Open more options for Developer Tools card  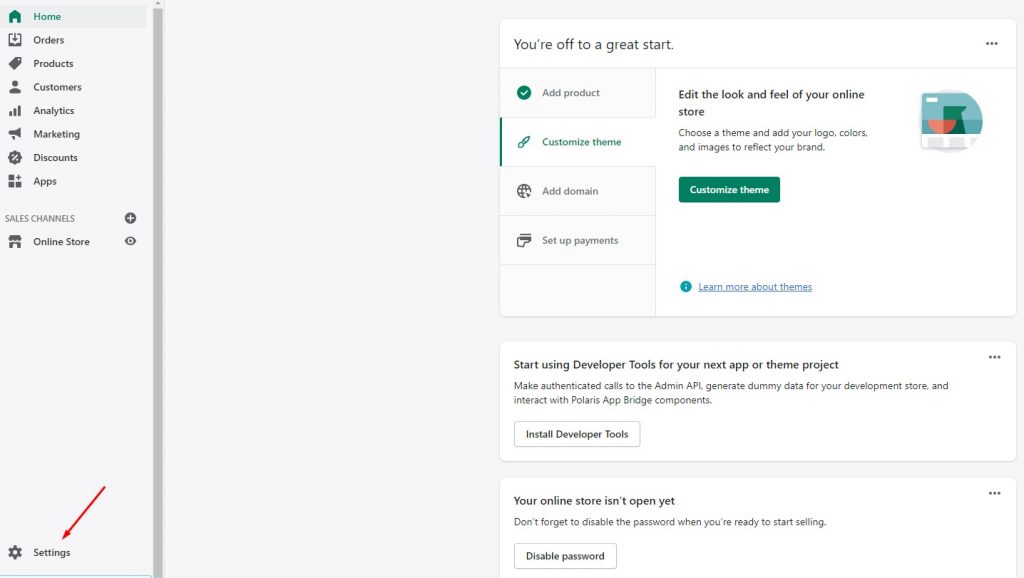pyautogui.click(x=994, y=357)
